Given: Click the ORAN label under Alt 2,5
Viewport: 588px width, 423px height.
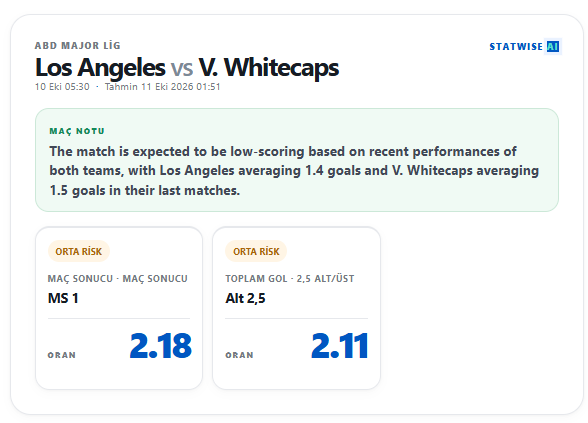Looking at the screenshot, I should 239,355.
